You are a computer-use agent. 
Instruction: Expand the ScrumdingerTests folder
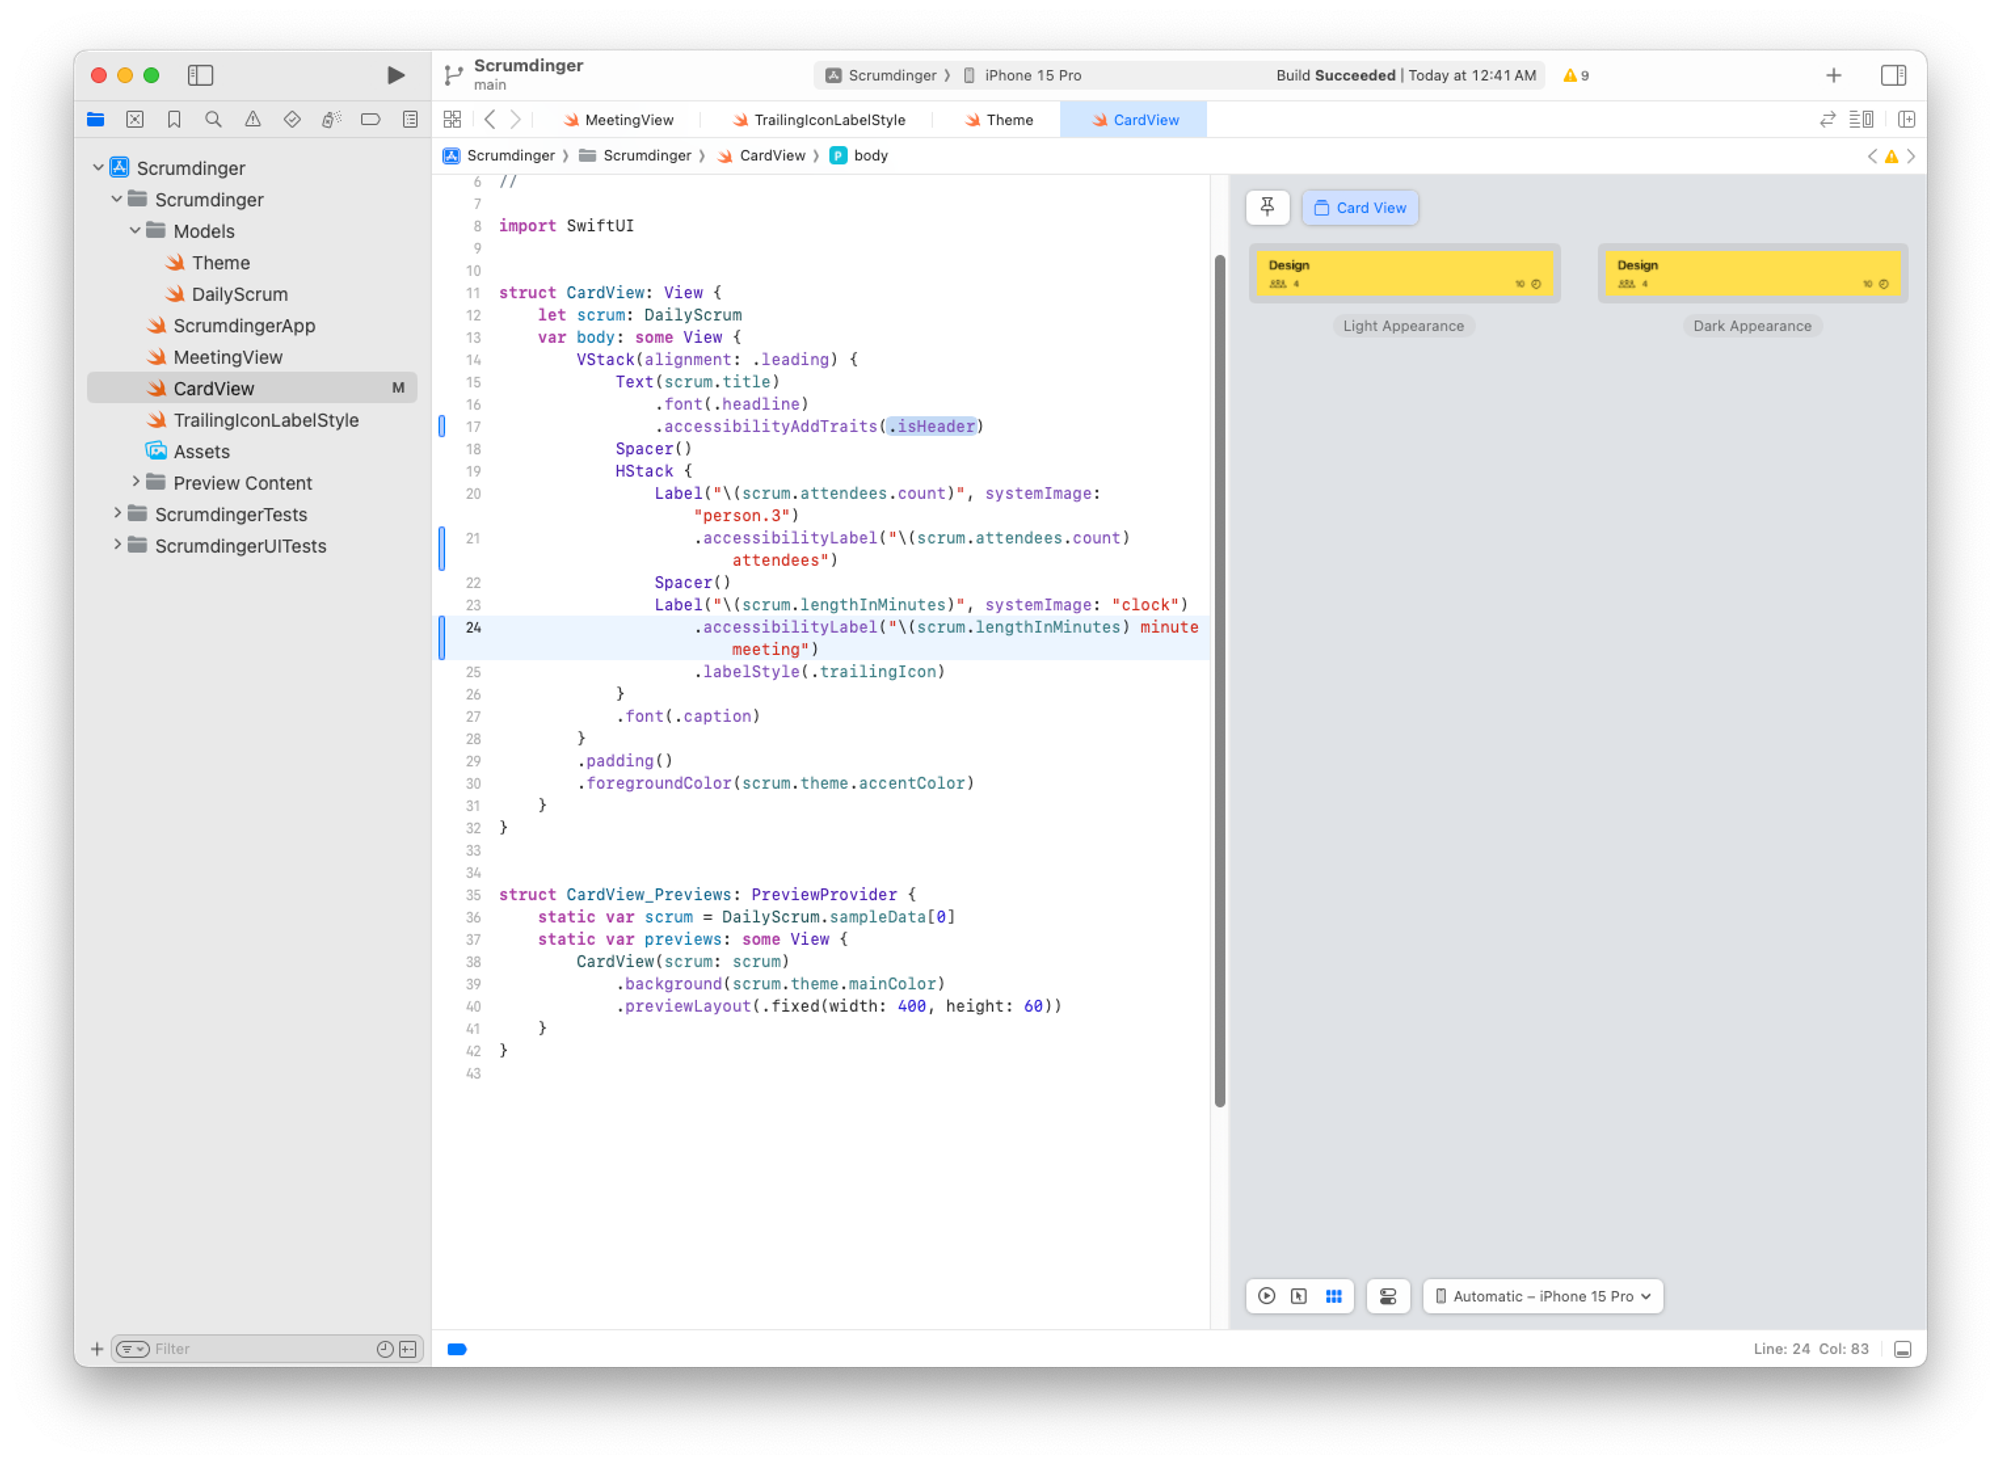click(x=117, y=514)
